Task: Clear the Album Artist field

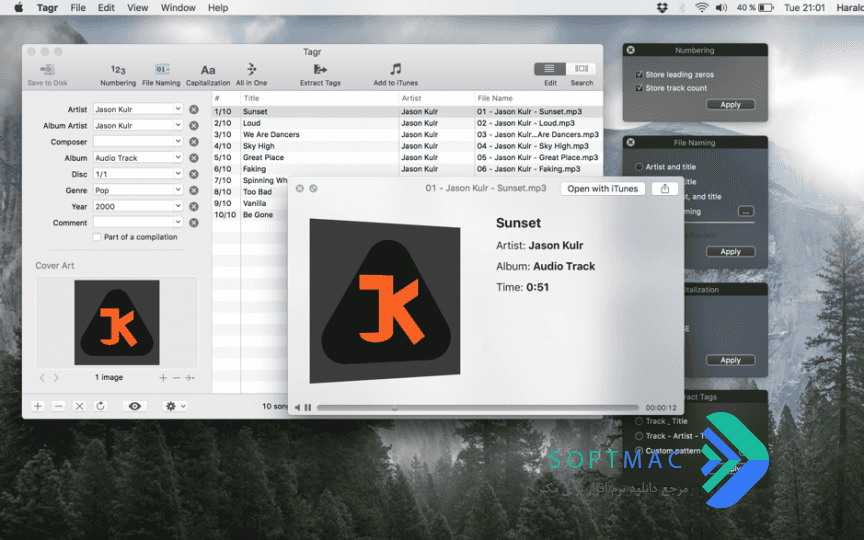Action: click(194, 126)
